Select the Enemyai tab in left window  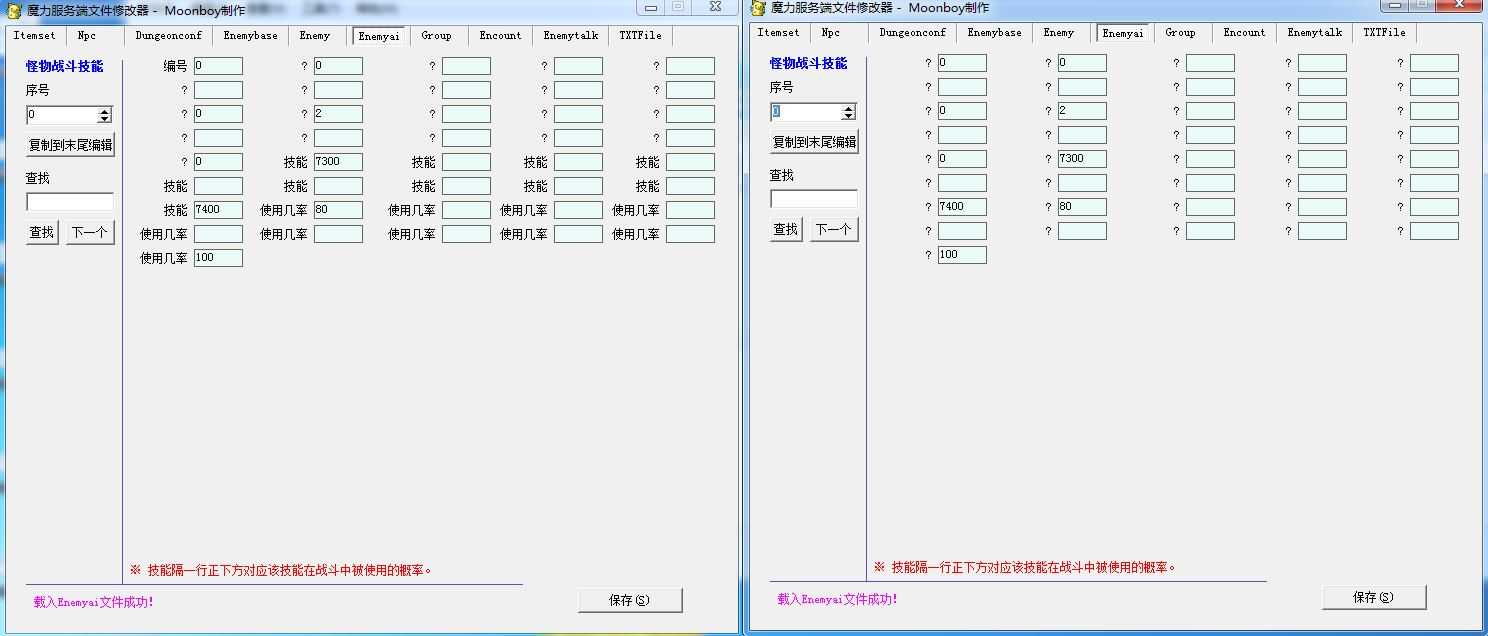coord(379,36)
